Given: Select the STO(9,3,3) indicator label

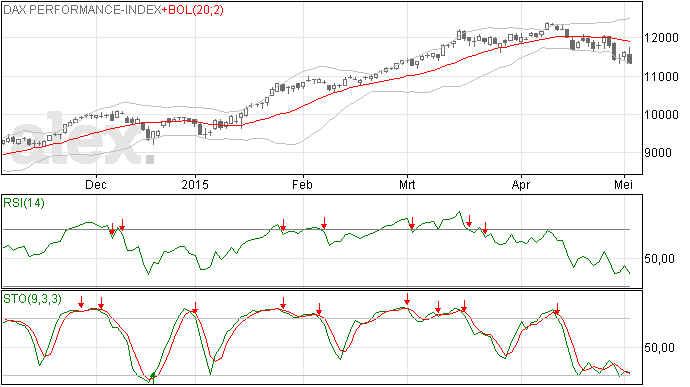Looking at the screenshot, I should pos(33,299).
